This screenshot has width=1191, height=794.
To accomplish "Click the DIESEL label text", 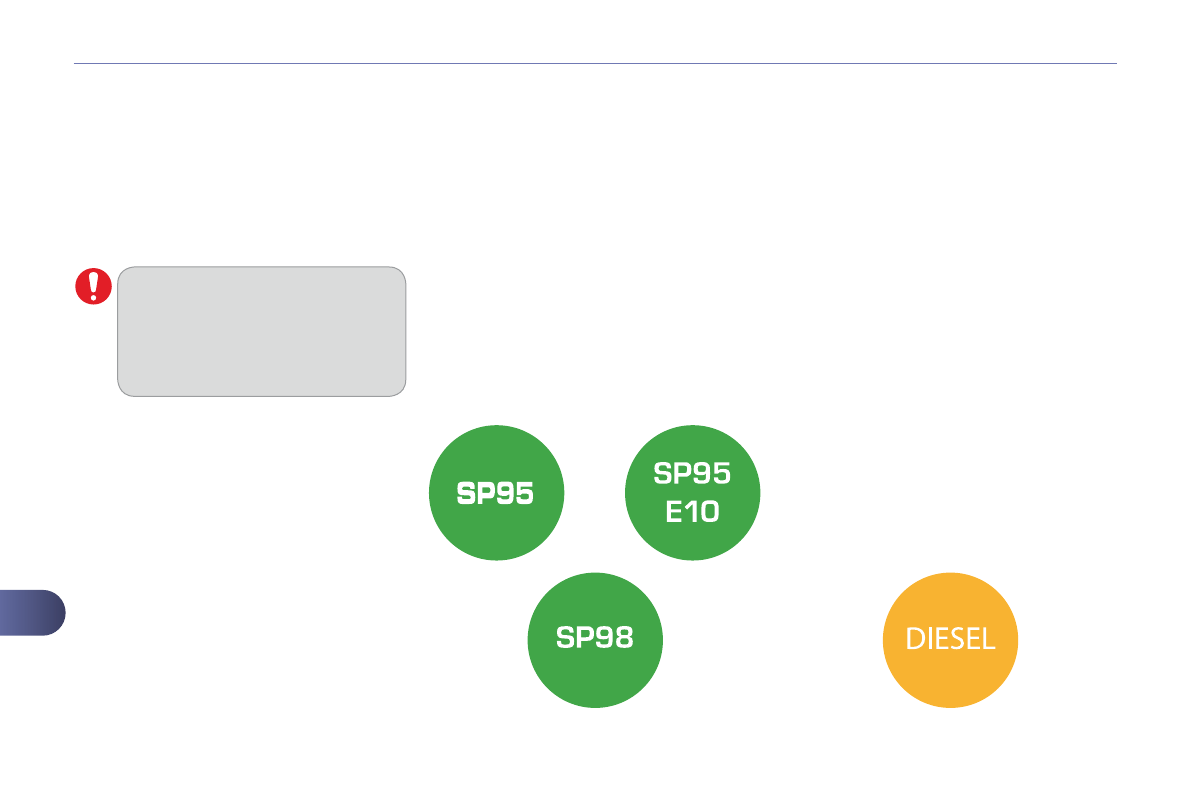I will click(950, 640).
